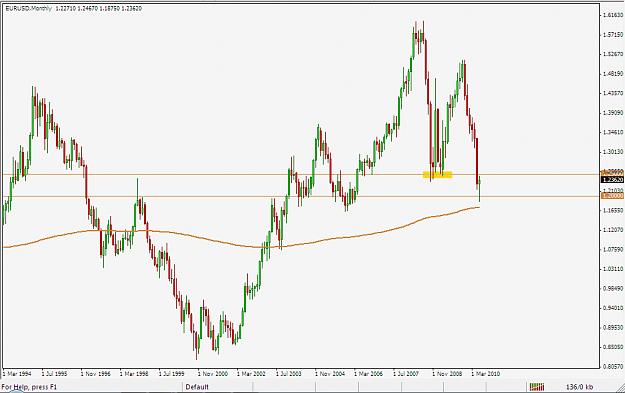The image size is (625, 393).
Task: Click the 1 Mar 2010 date label
Action: point(485,374)
